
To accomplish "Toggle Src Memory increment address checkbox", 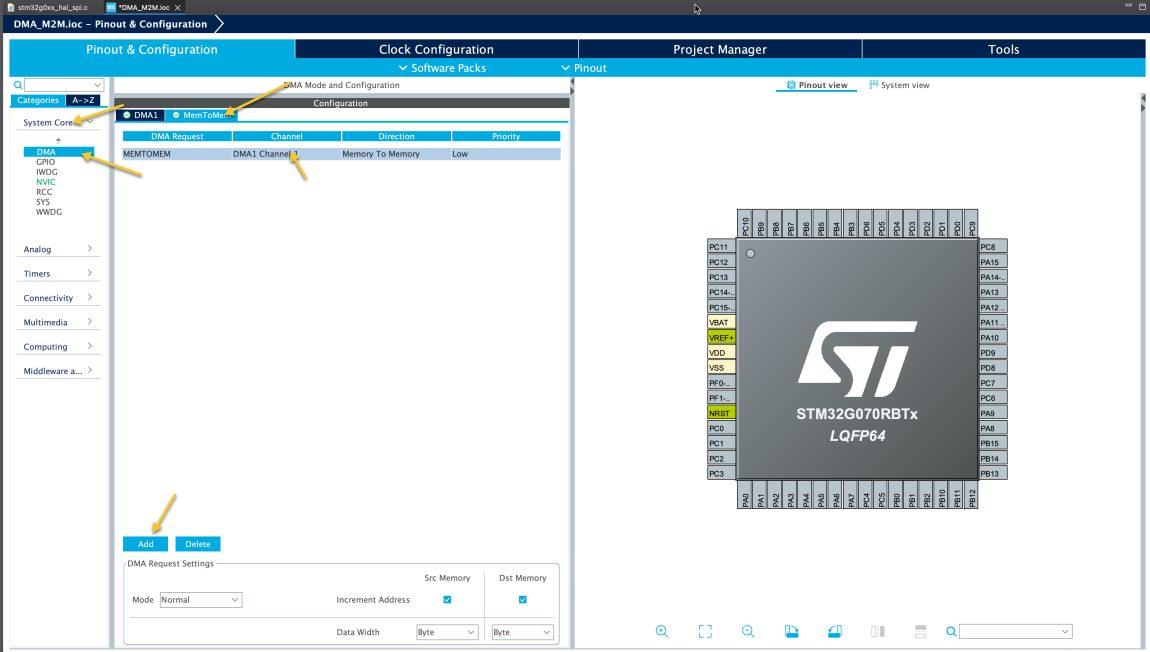I will [447, 599].
